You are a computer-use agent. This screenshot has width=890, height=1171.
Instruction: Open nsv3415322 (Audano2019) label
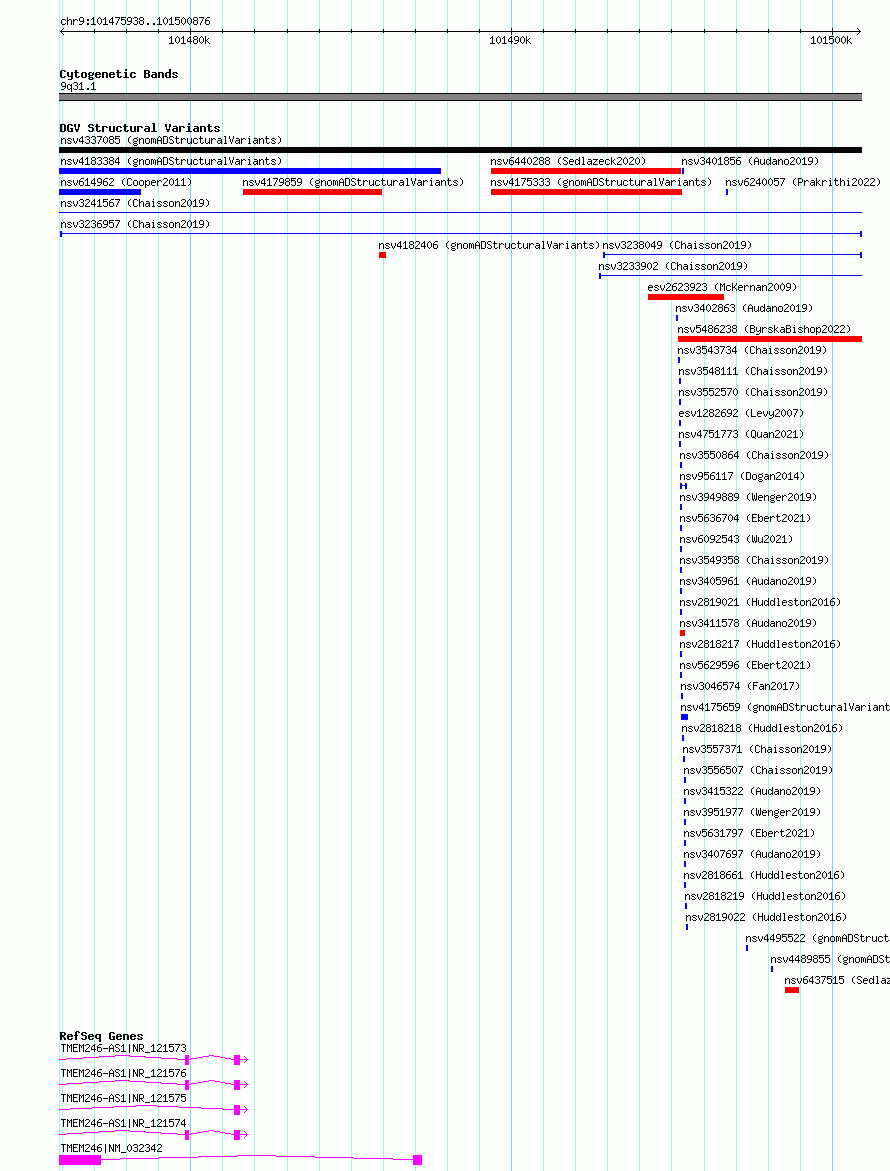(x=752, y=791)
